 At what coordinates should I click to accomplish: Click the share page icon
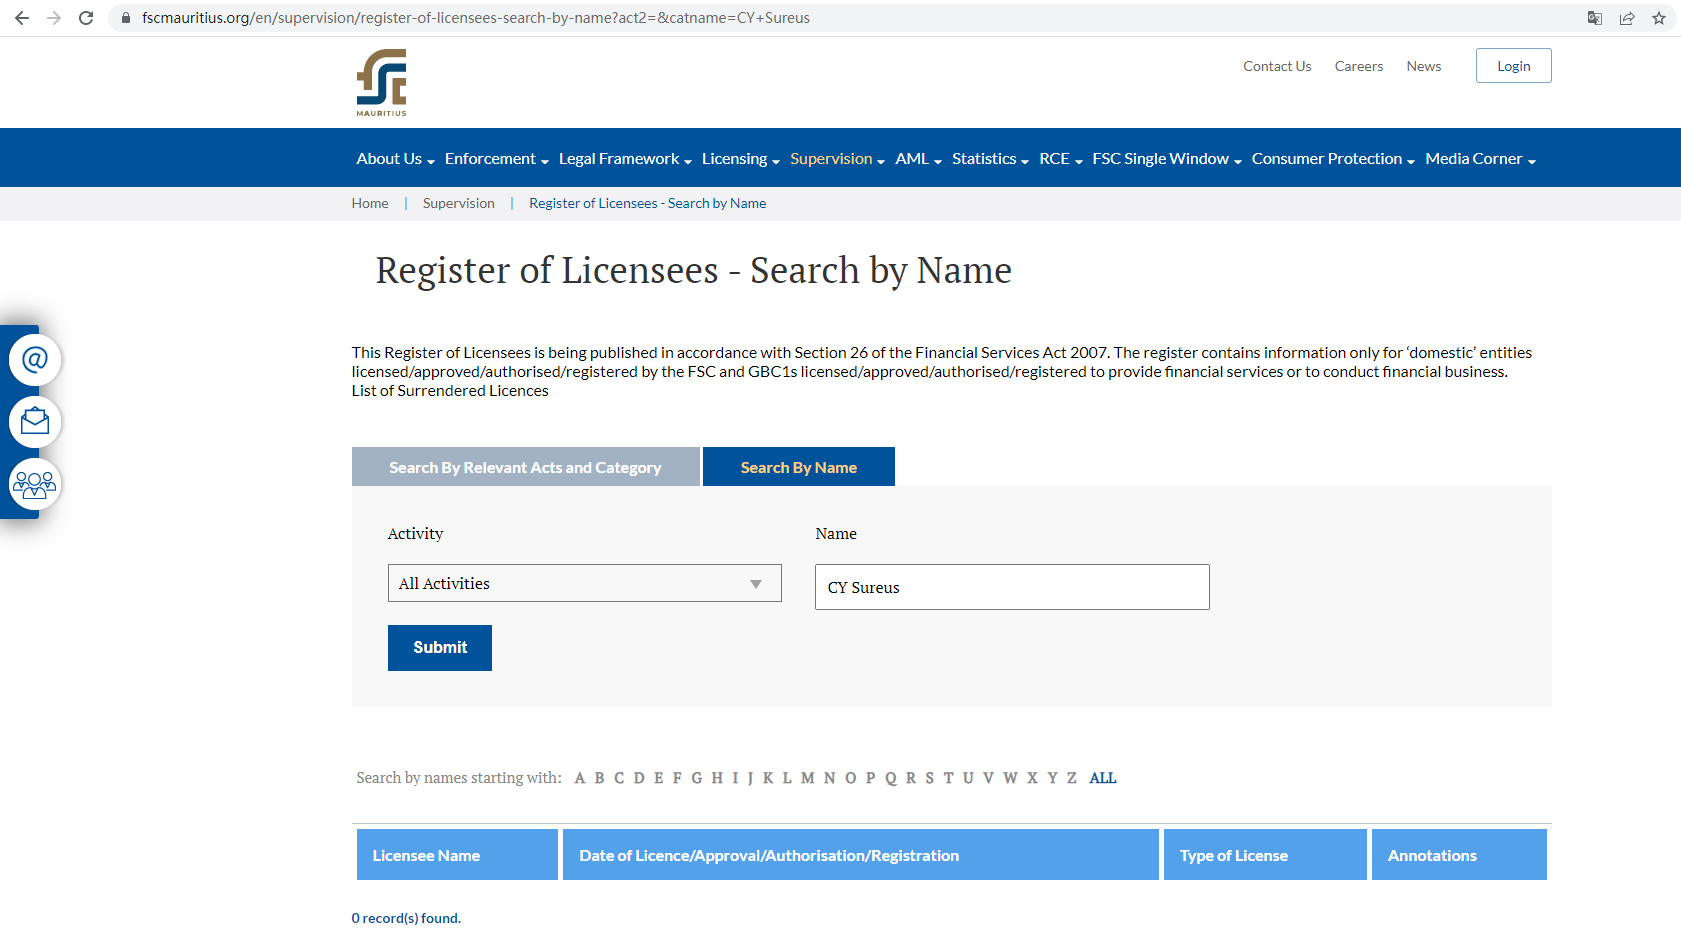coord(1627,18)
